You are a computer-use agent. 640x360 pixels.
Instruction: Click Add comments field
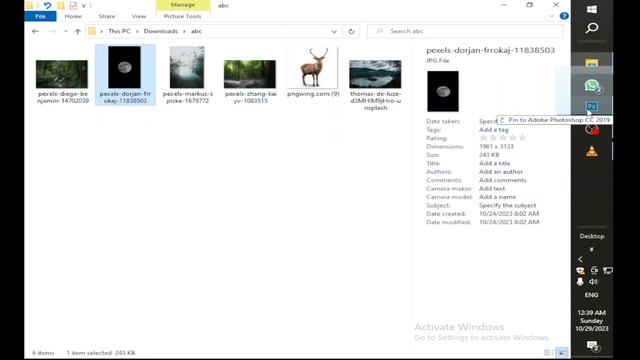pyautogui.click(x=502, y=180)
